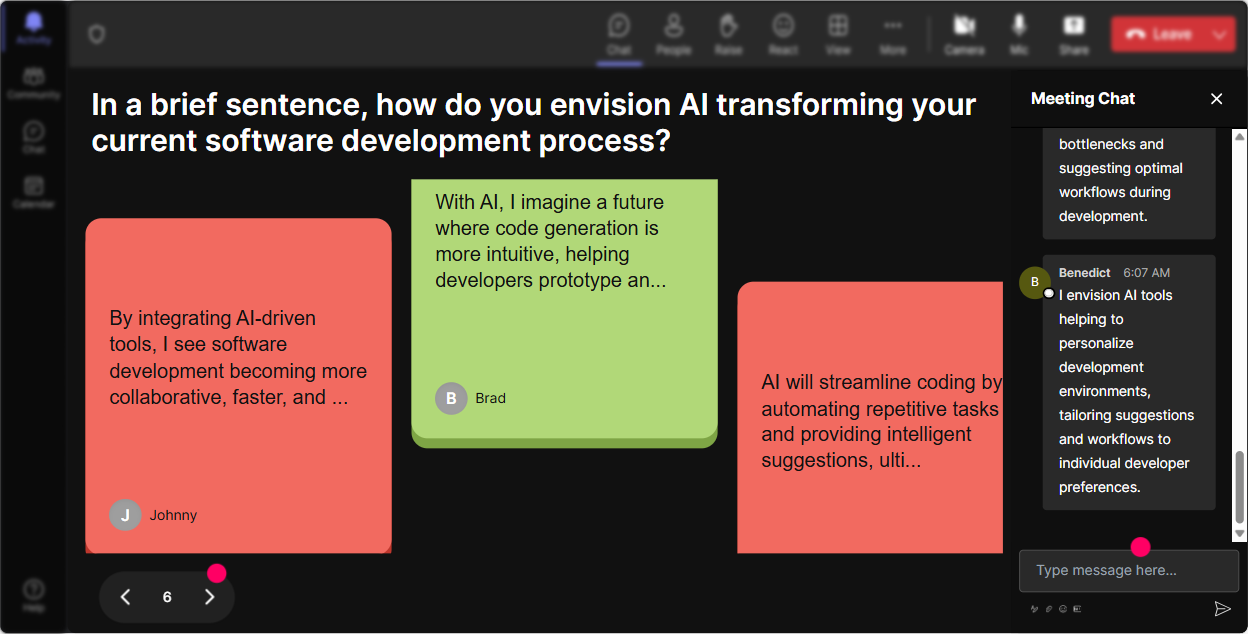This screenshot has width=1248, height=634.
Task: Click Johnny's avatar on the card
Action: click(125, 515)
